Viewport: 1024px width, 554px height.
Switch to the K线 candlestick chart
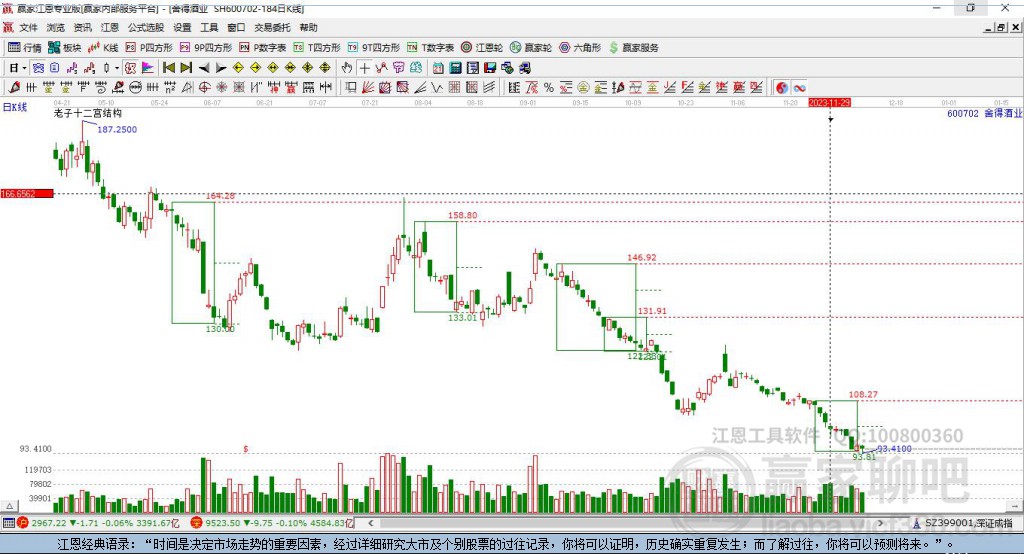click(103, 48)
